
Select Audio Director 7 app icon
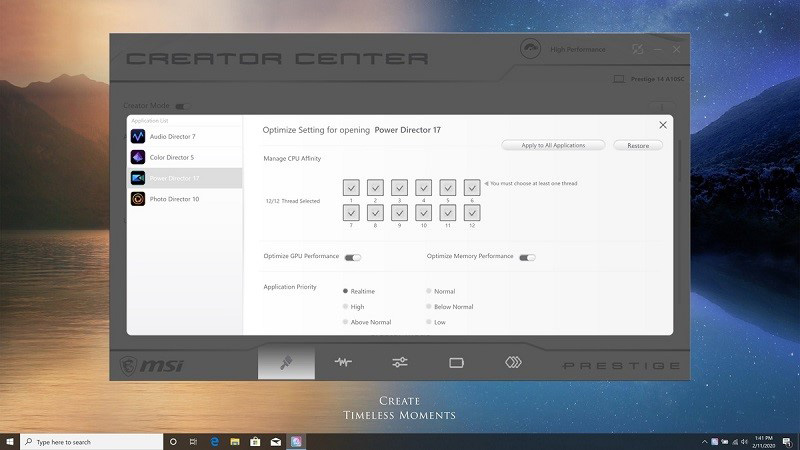(x=138, y=136)
